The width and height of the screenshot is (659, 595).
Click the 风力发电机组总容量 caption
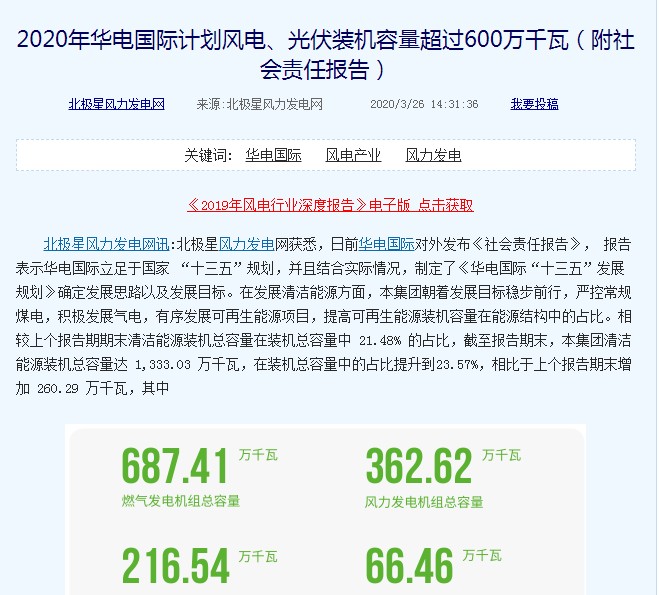(424, 502)
